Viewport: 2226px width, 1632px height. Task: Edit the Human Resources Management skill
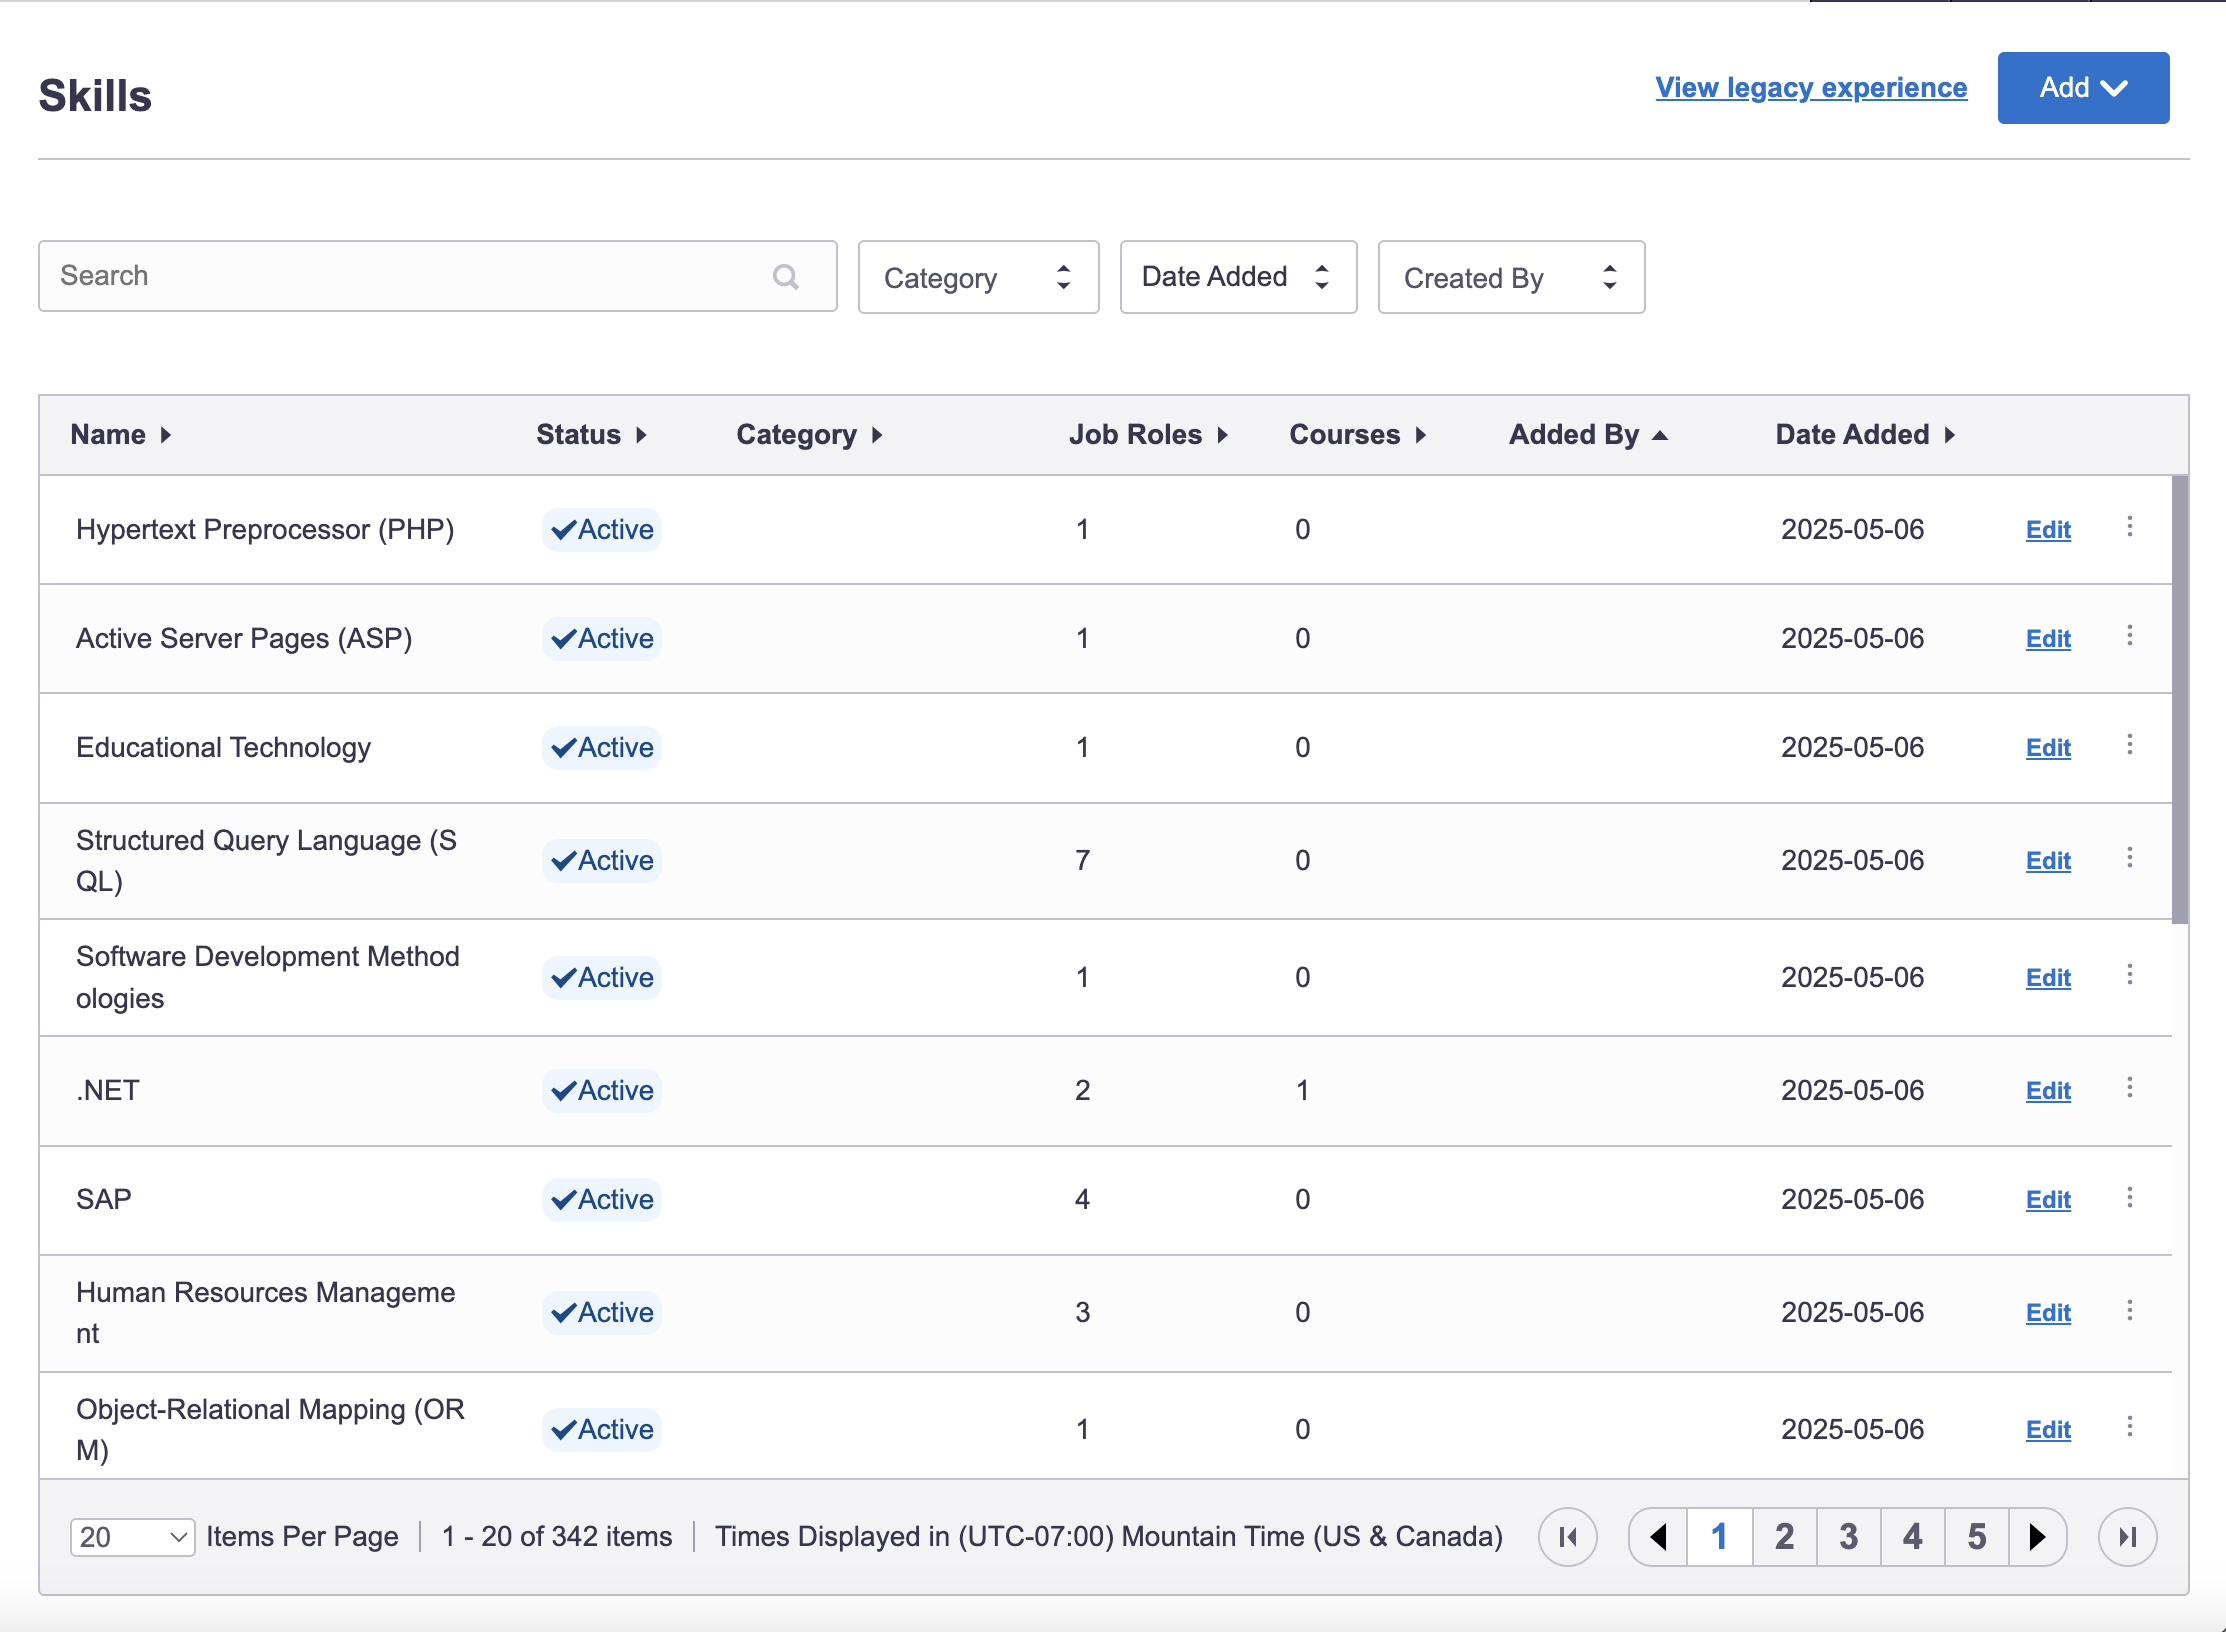pos(2048,1313)
